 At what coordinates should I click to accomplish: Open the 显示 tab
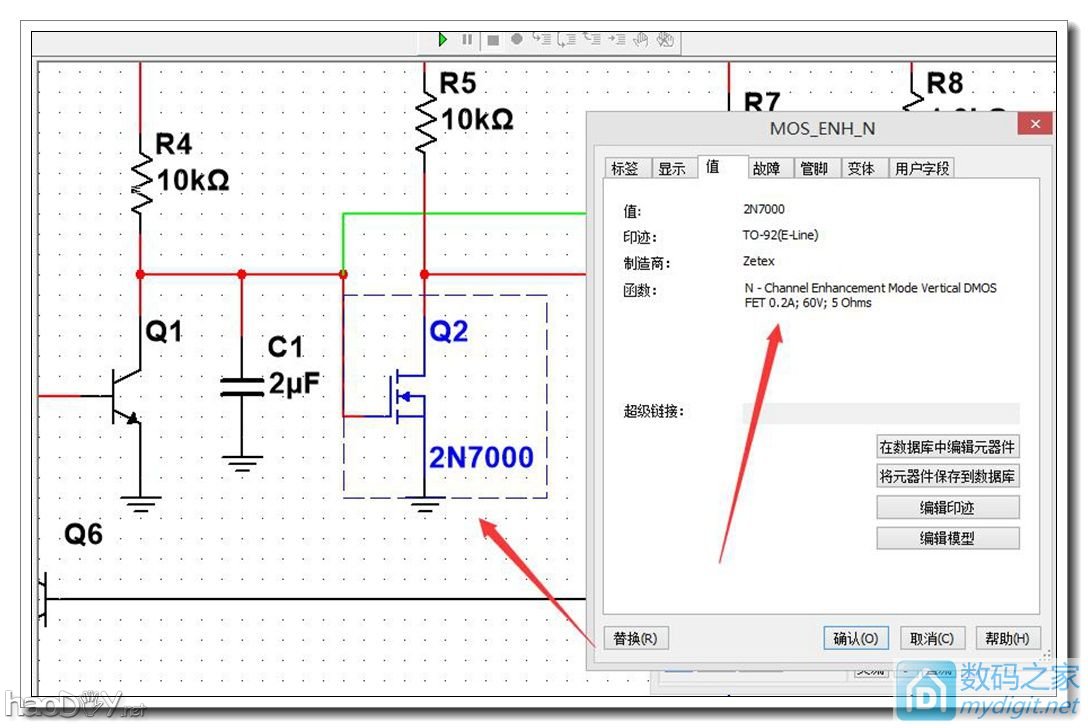coord(671,169)
